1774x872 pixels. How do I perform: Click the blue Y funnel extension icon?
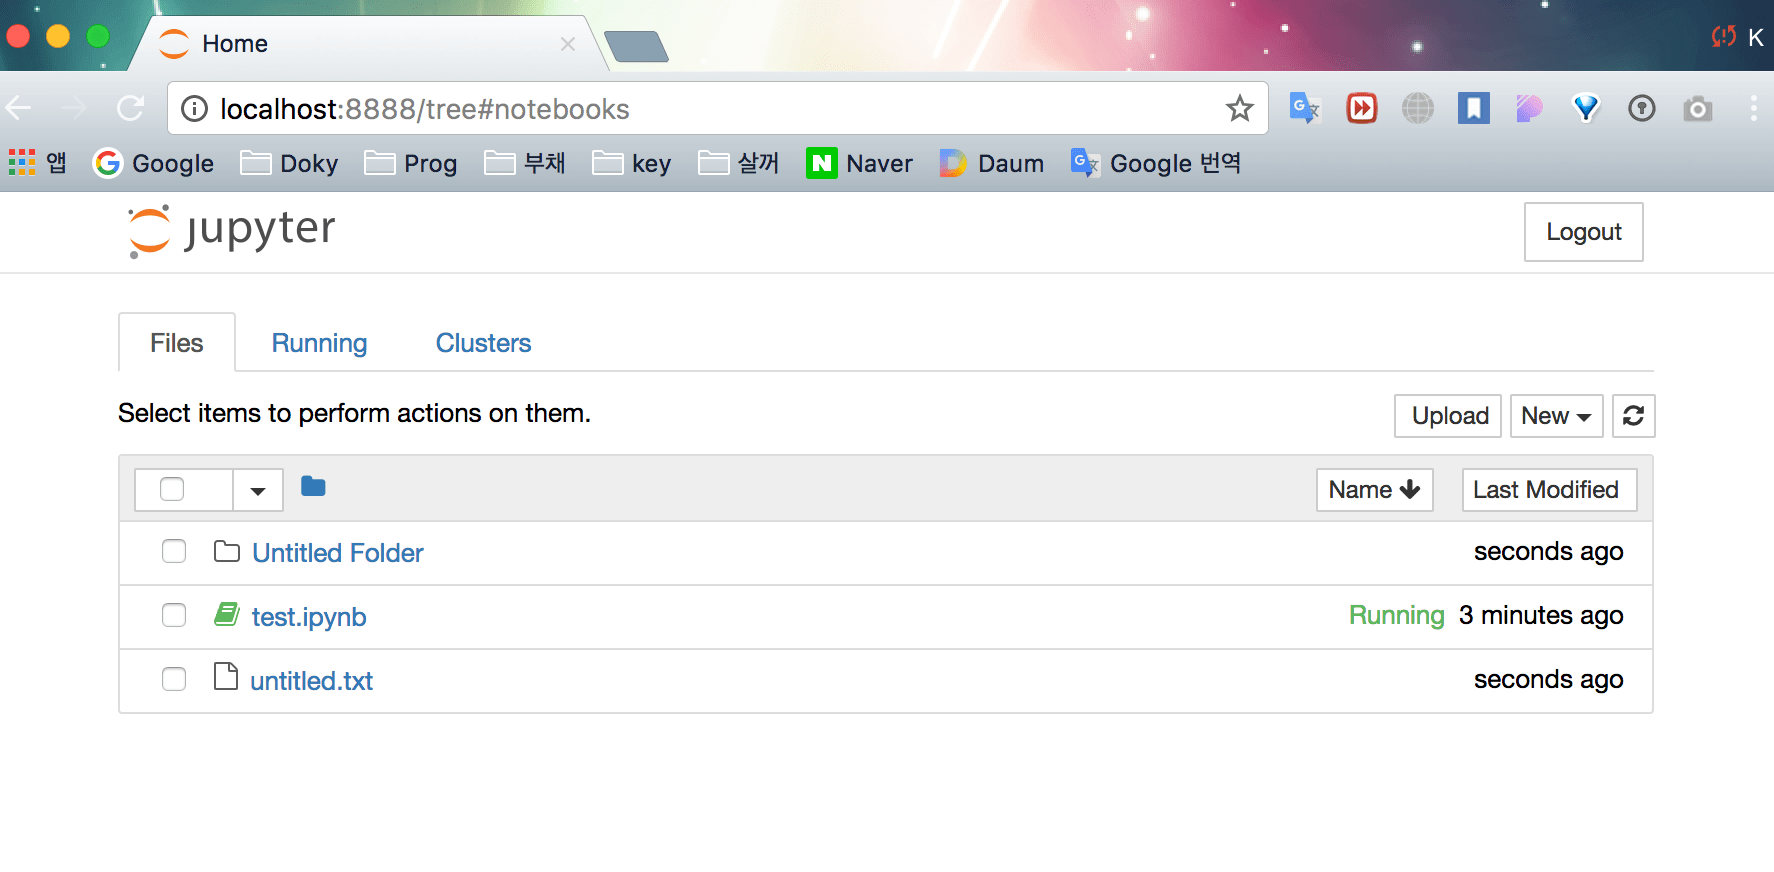[x=1586, y=108]
